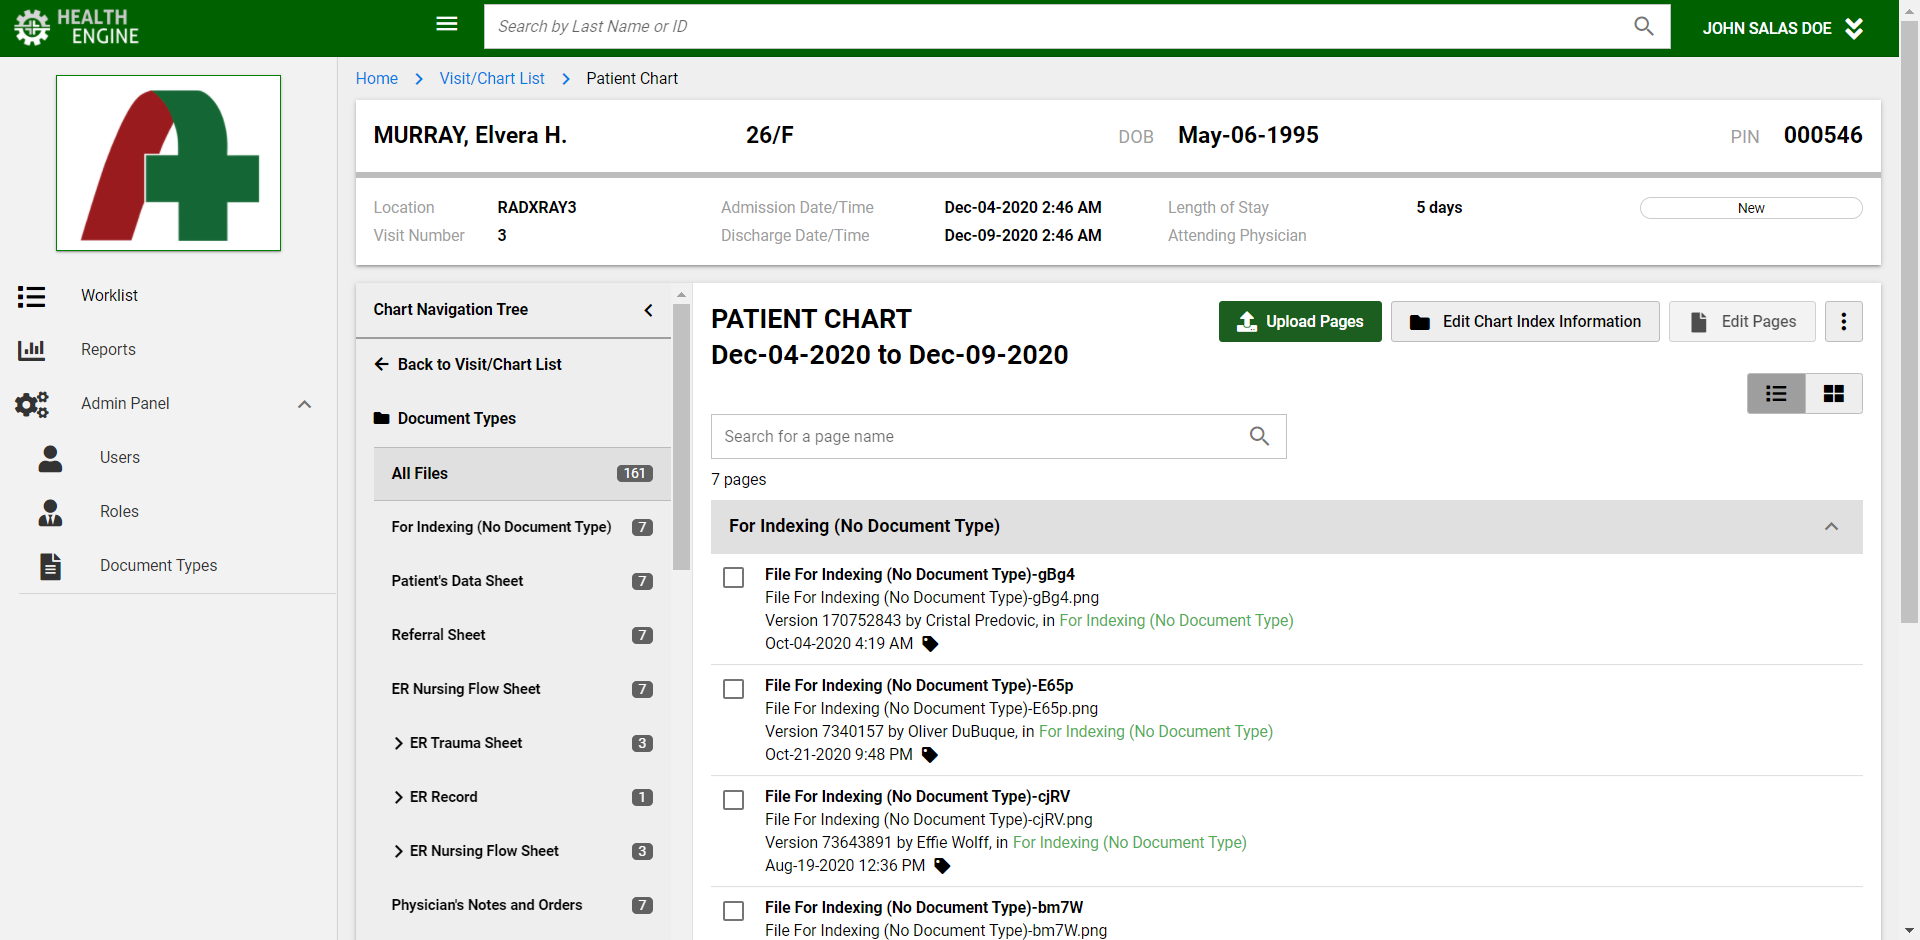Select For Indexing (No Document Type) tree item
The width and height of the screenshot is (1920, 940).
pos(522,528)
